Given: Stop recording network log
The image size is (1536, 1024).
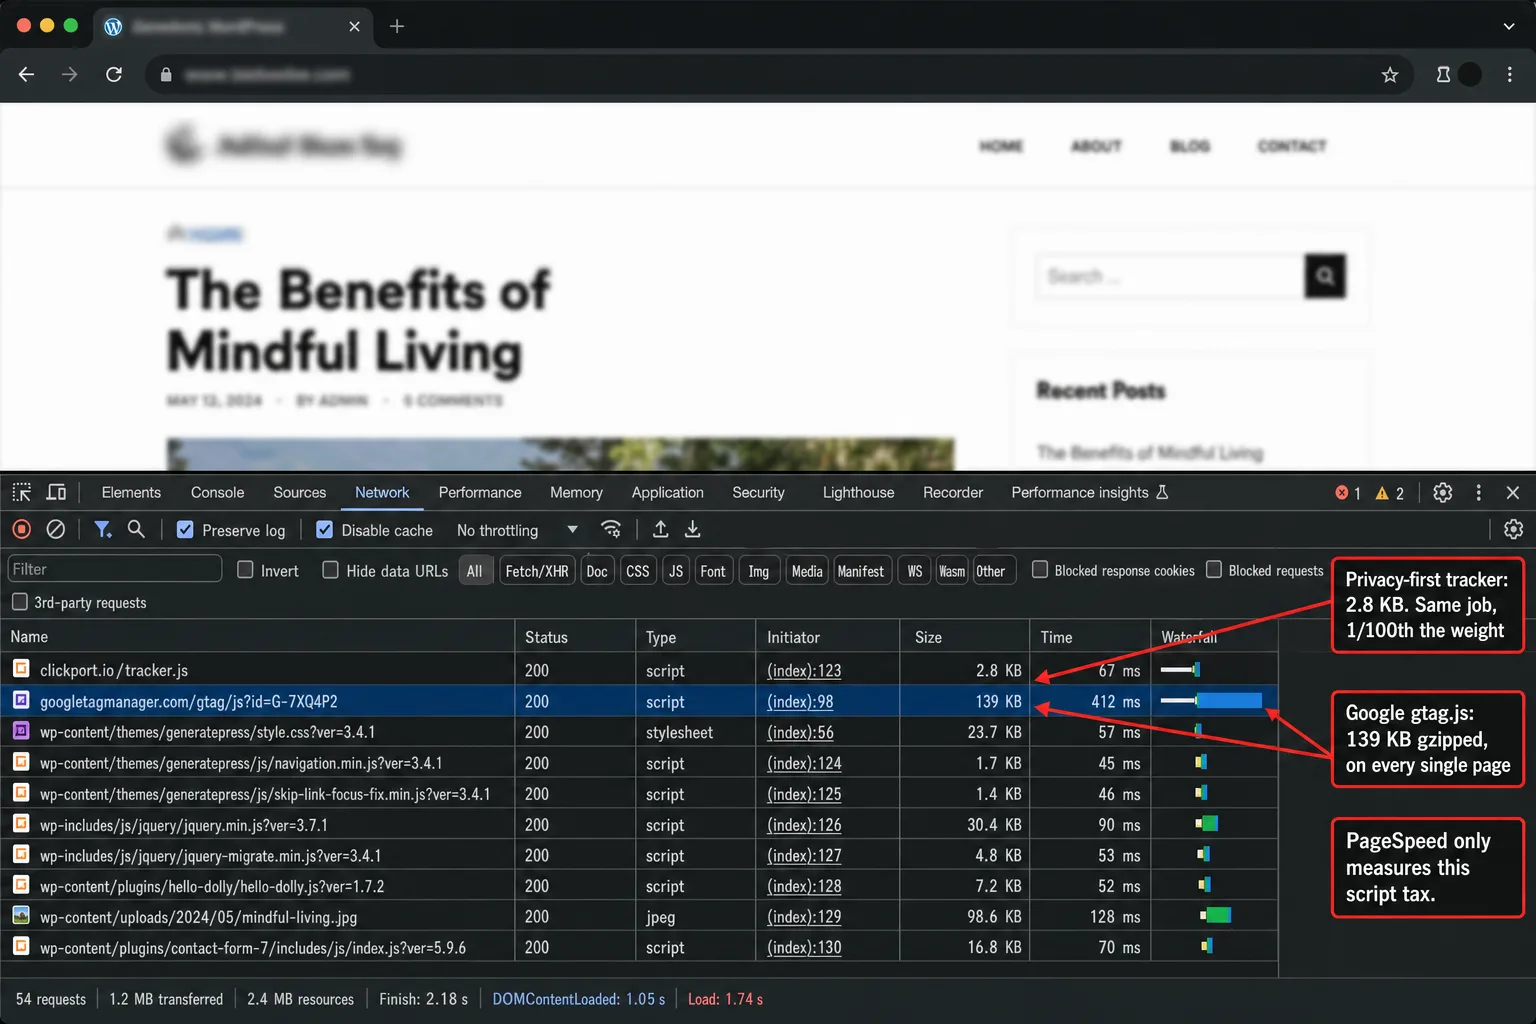Looking at the screenshot, I should pyautogui.click(x=21, y=529).
